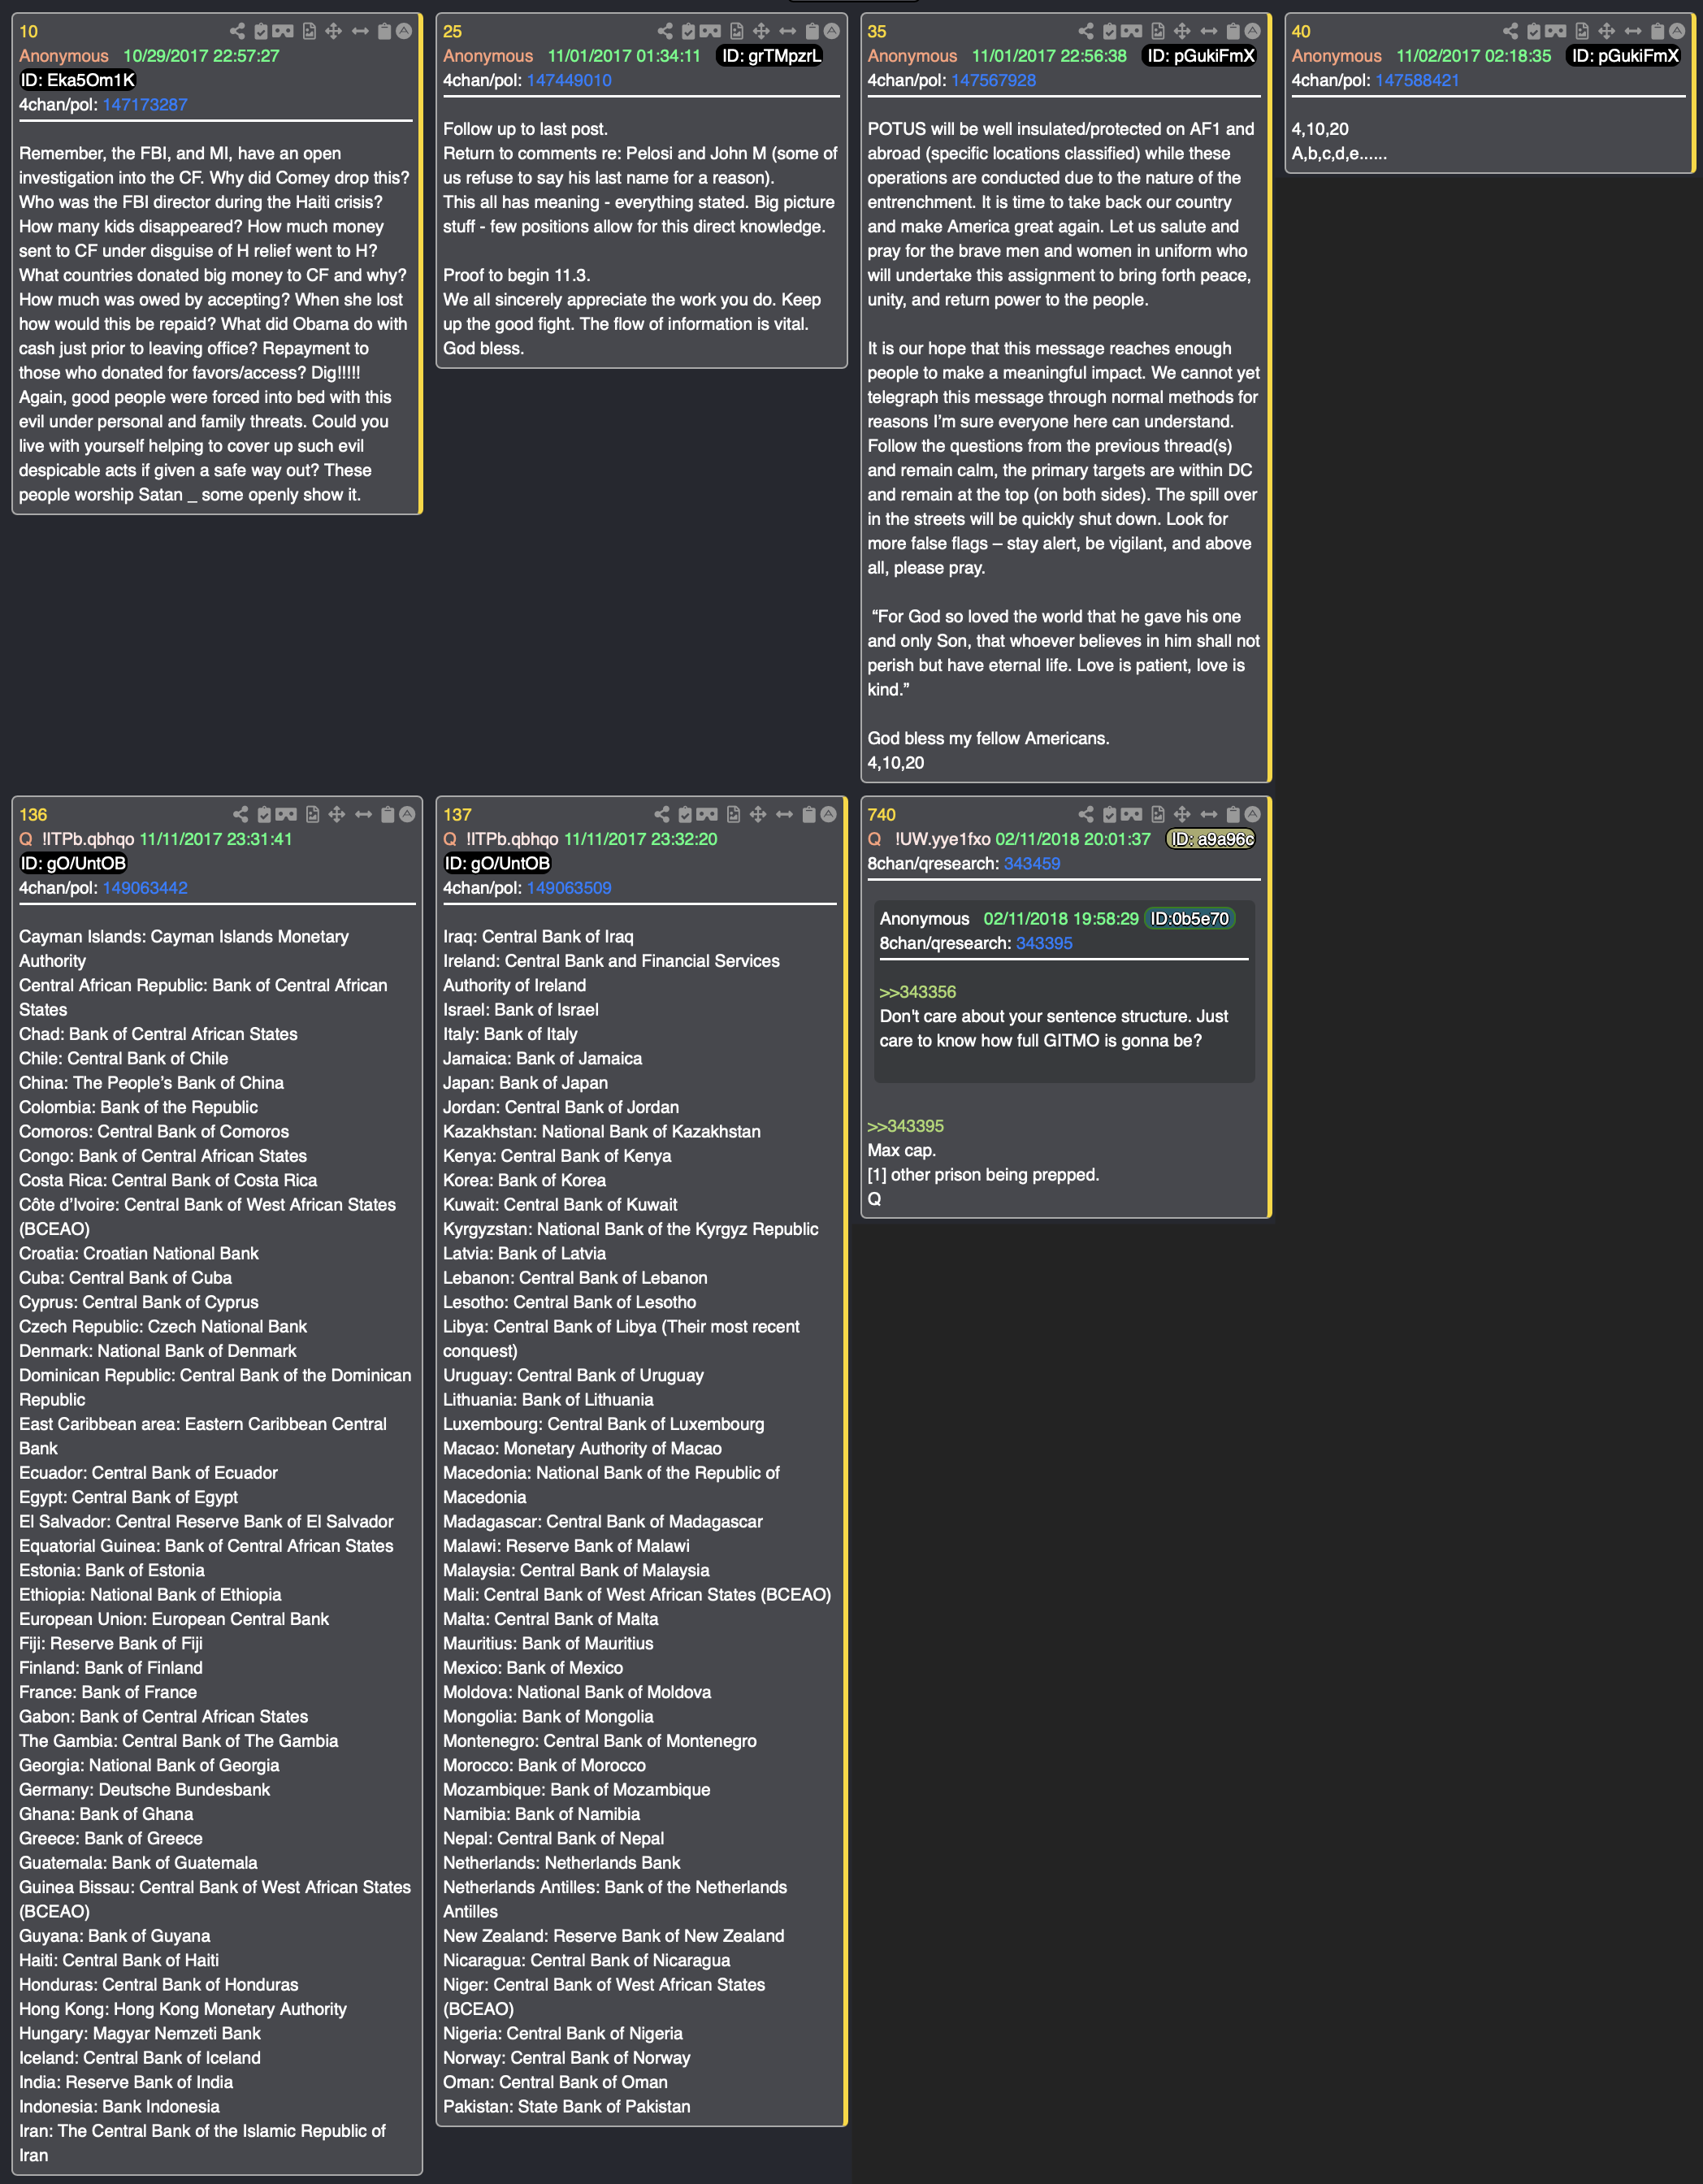Click the image file icon on post 40
Image resolution: width=1703 pixels, height=2184 pixels.
(x=1582, y=31)
